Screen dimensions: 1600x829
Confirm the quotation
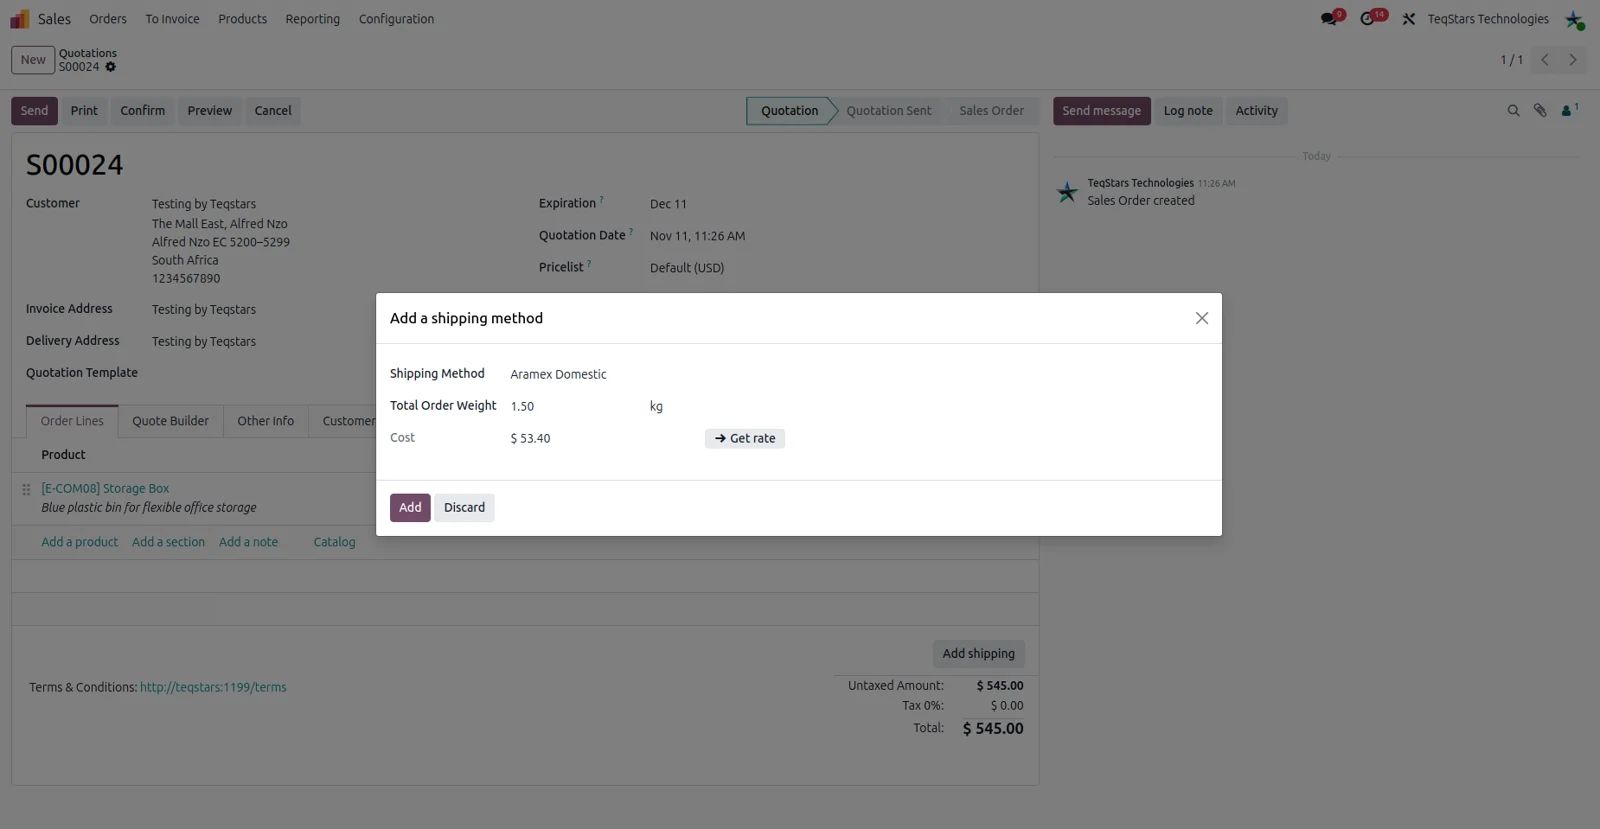pos(143,111)
